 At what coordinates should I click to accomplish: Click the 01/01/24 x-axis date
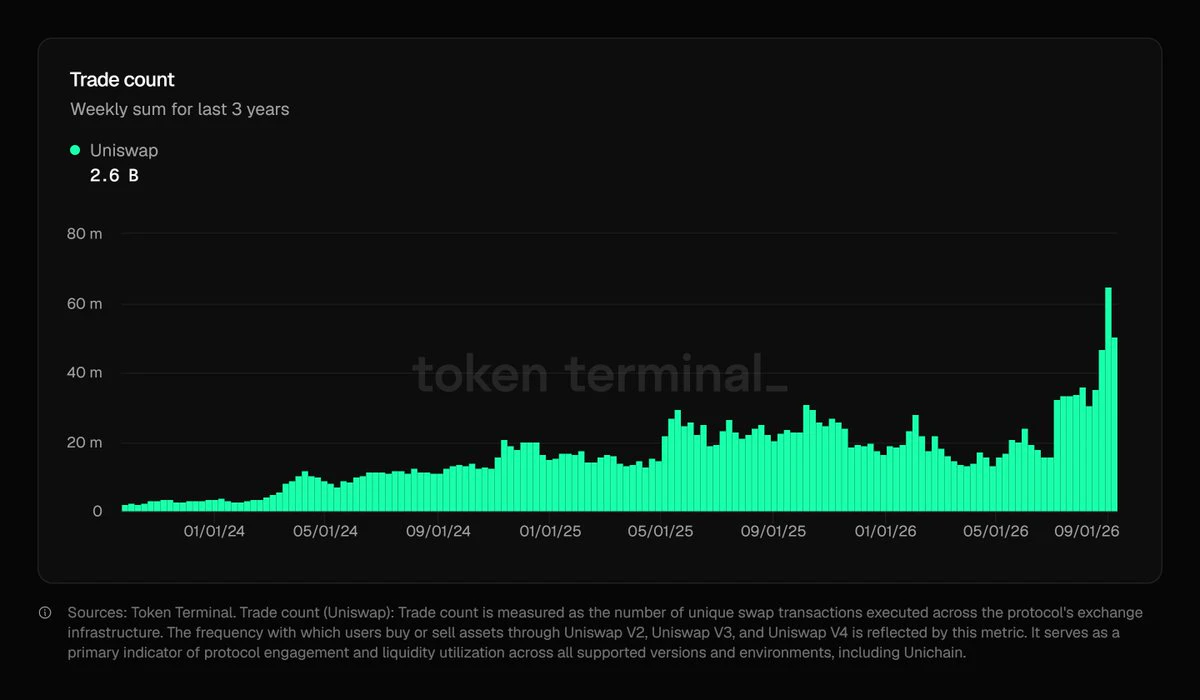click(x=213, y=532)
